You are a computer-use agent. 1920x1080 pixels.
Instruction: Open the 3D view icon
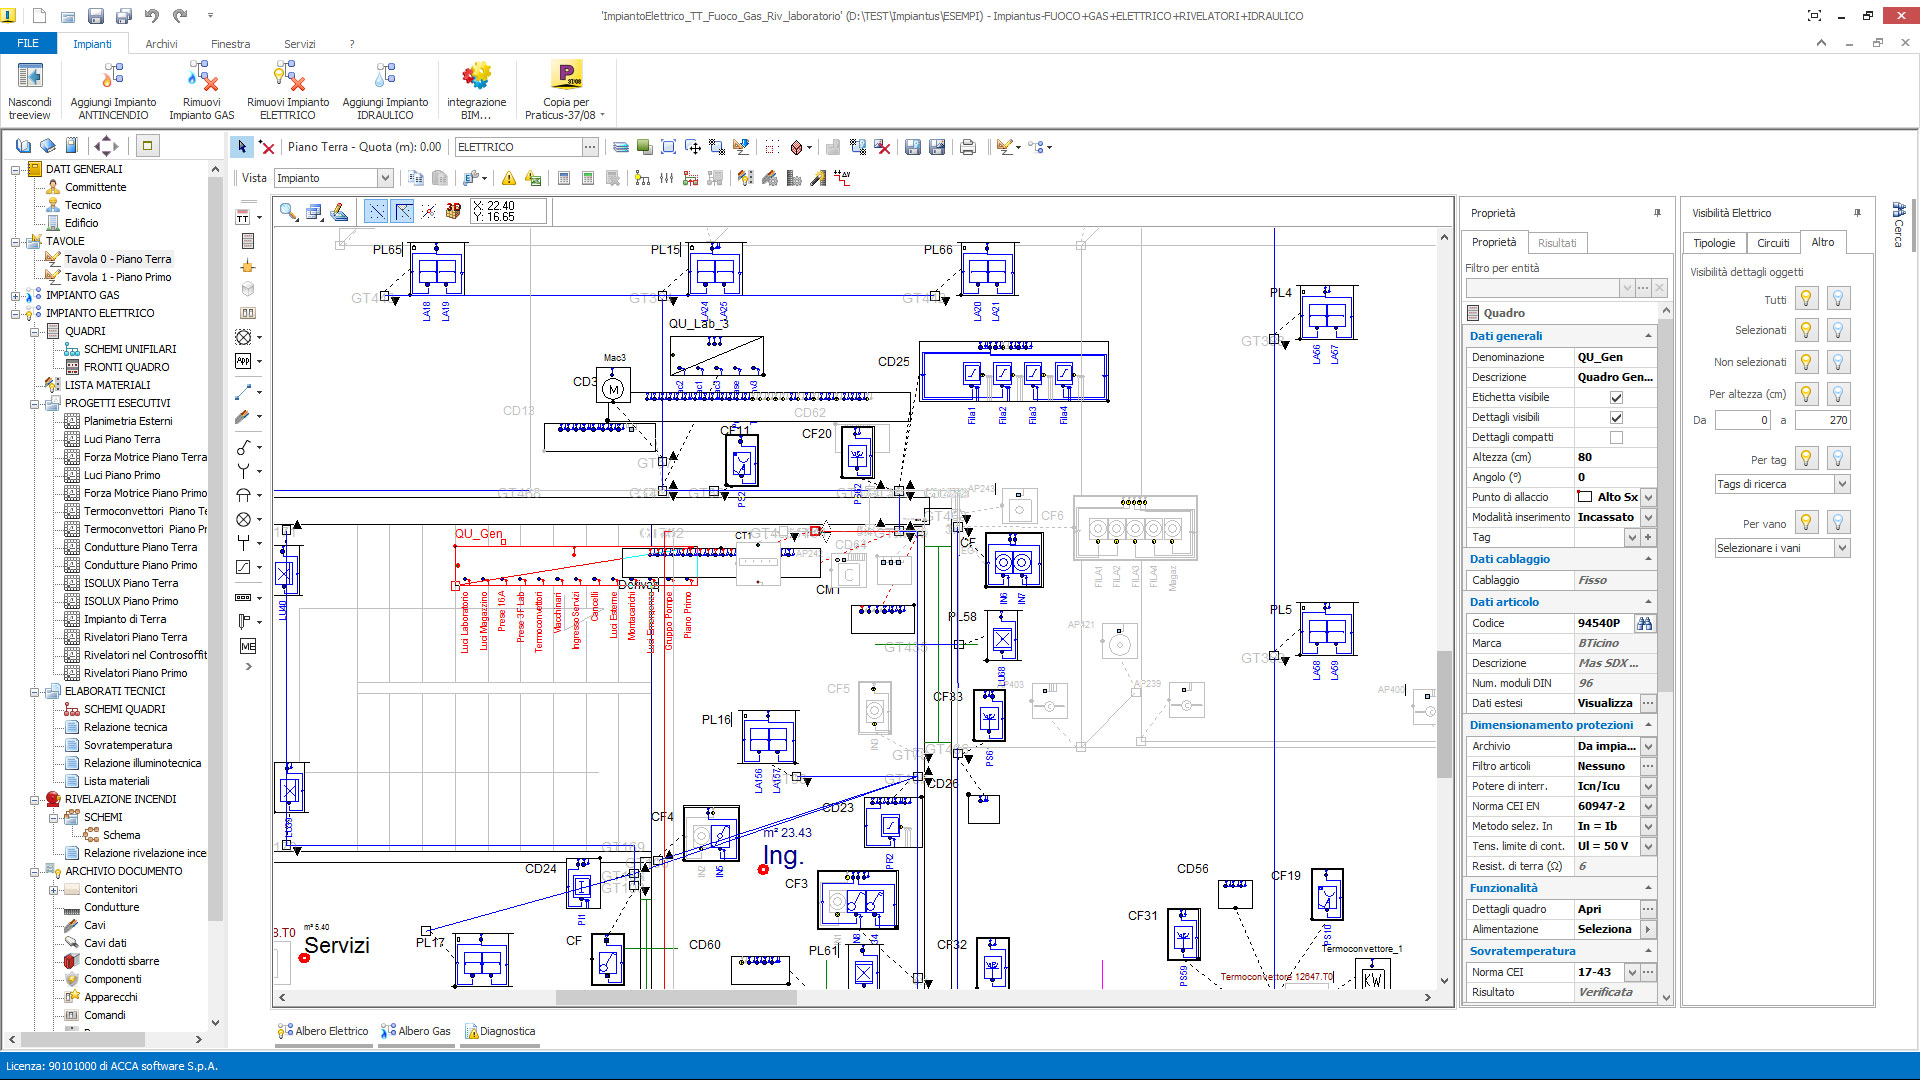coord(453,211)
